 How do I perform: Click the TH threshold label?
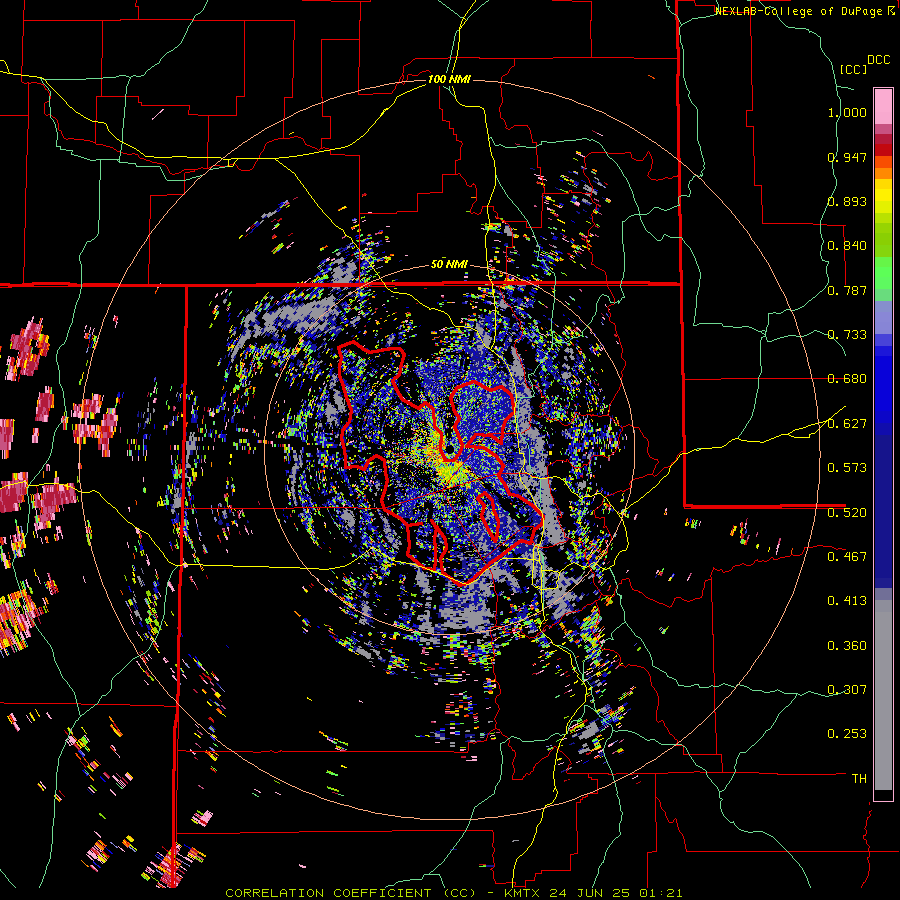(x=859, y=779)
